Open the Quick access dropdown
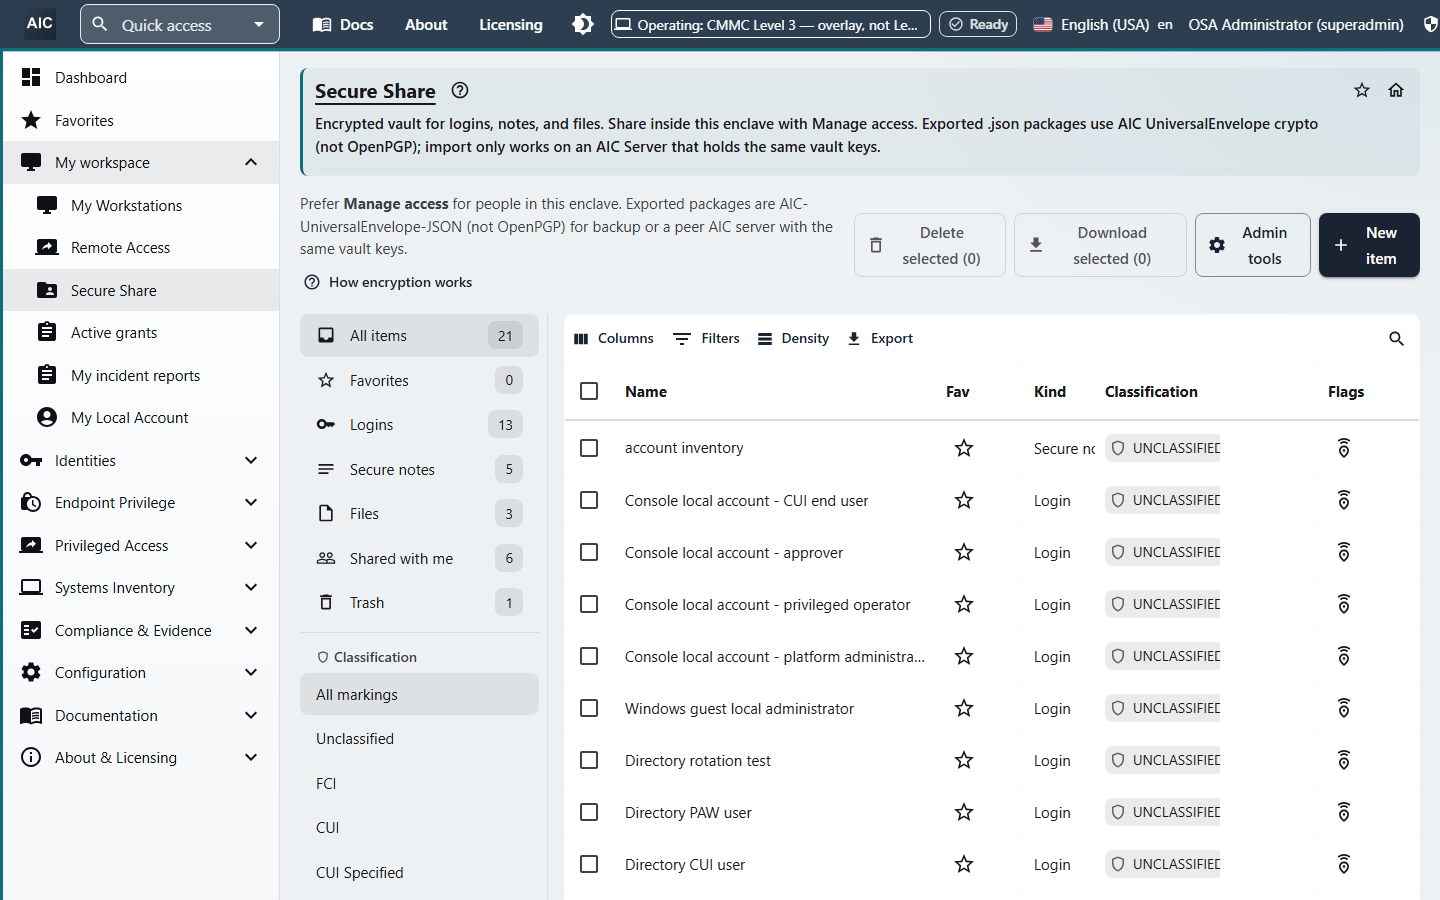 (180, 24)
